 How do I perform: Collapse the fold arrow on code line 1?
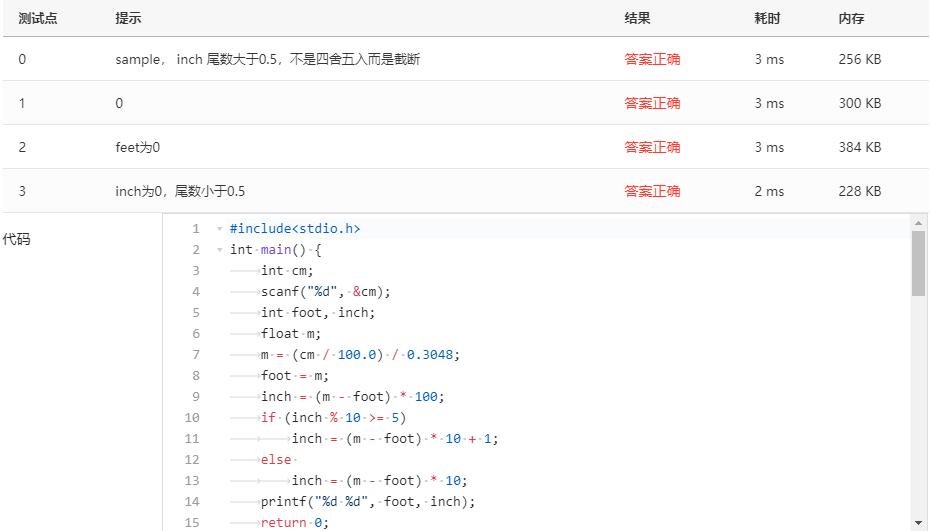click(219, 229)
